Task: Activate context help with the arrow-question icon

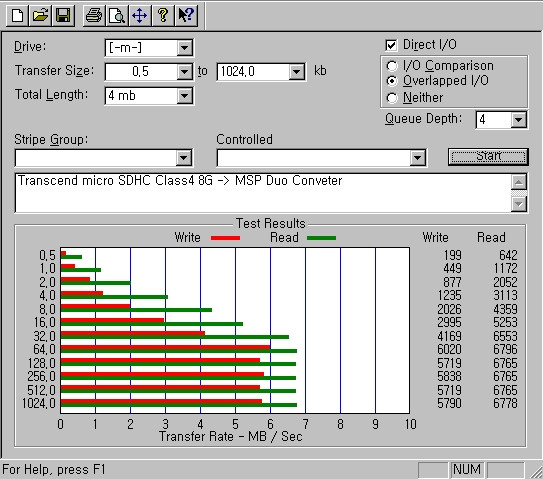Action: (x=186, y=16)
